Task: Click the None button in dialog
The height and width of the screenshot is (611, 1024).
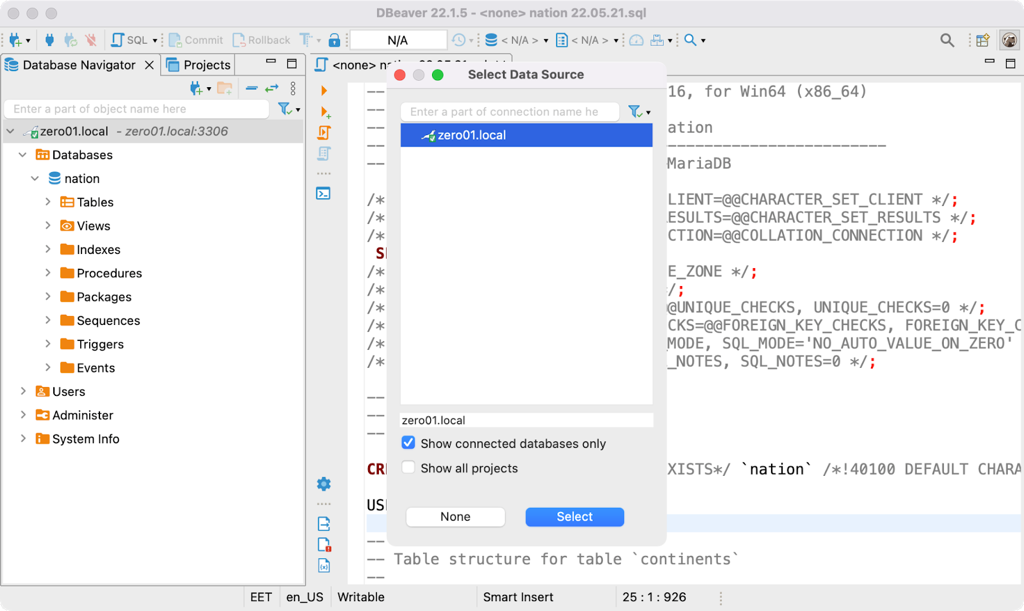Action: tap(455, 517)
